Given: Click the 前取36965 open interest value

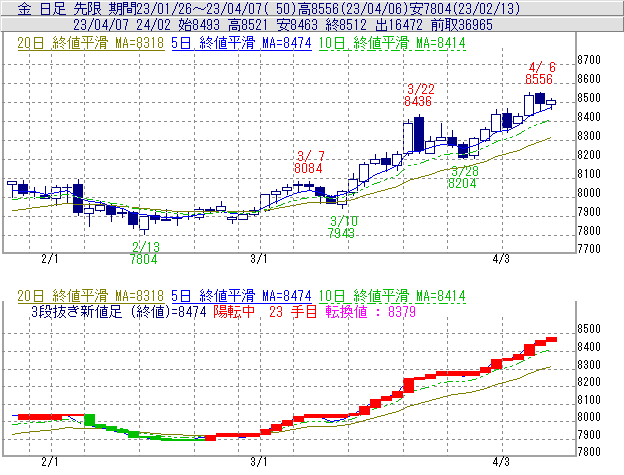Looking at the screenshot, I should (462, 25).
